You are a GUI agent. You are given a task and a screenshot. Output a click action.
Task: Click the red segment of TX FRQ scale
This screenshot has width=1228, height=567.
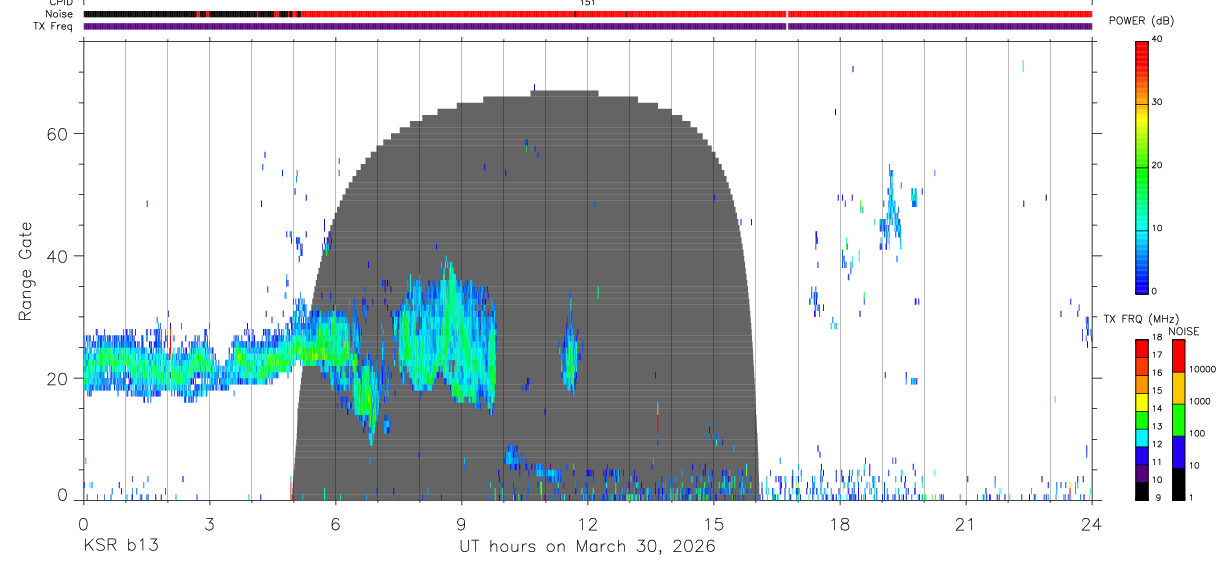coord(1141,348)
